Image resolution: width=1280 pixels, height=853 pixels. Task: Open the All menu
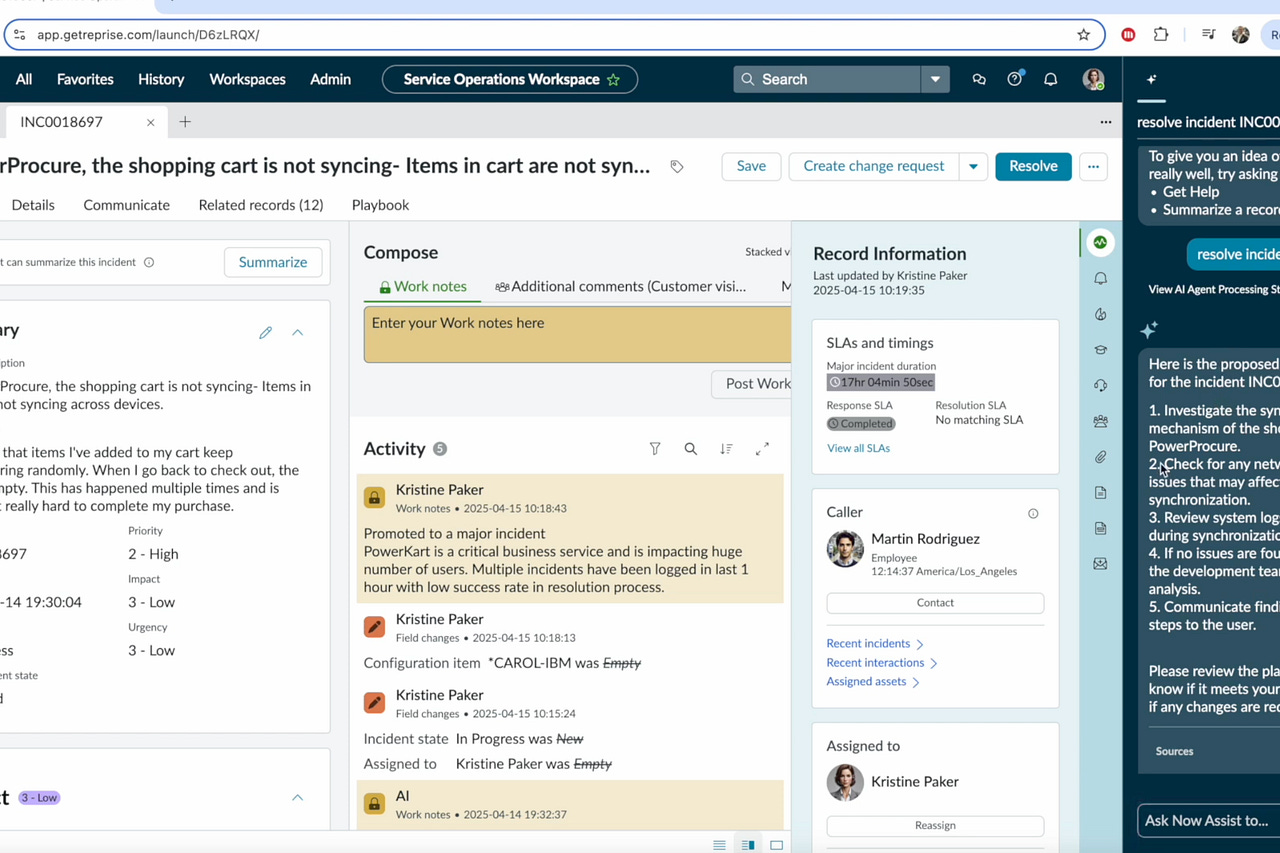tap(24, 80)
